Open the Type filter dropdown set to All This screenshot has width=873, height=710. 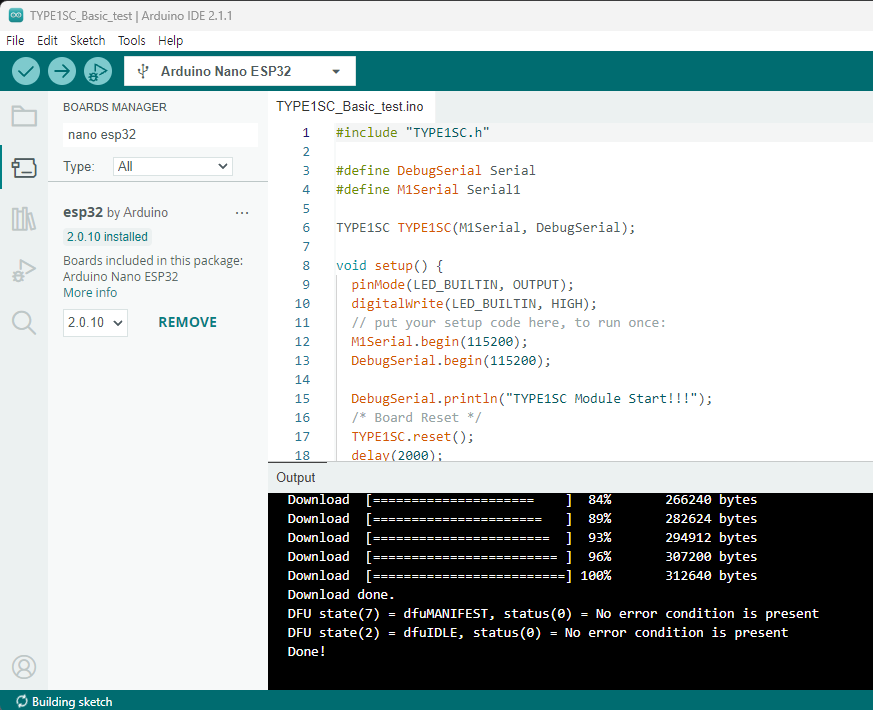point(173,167)
